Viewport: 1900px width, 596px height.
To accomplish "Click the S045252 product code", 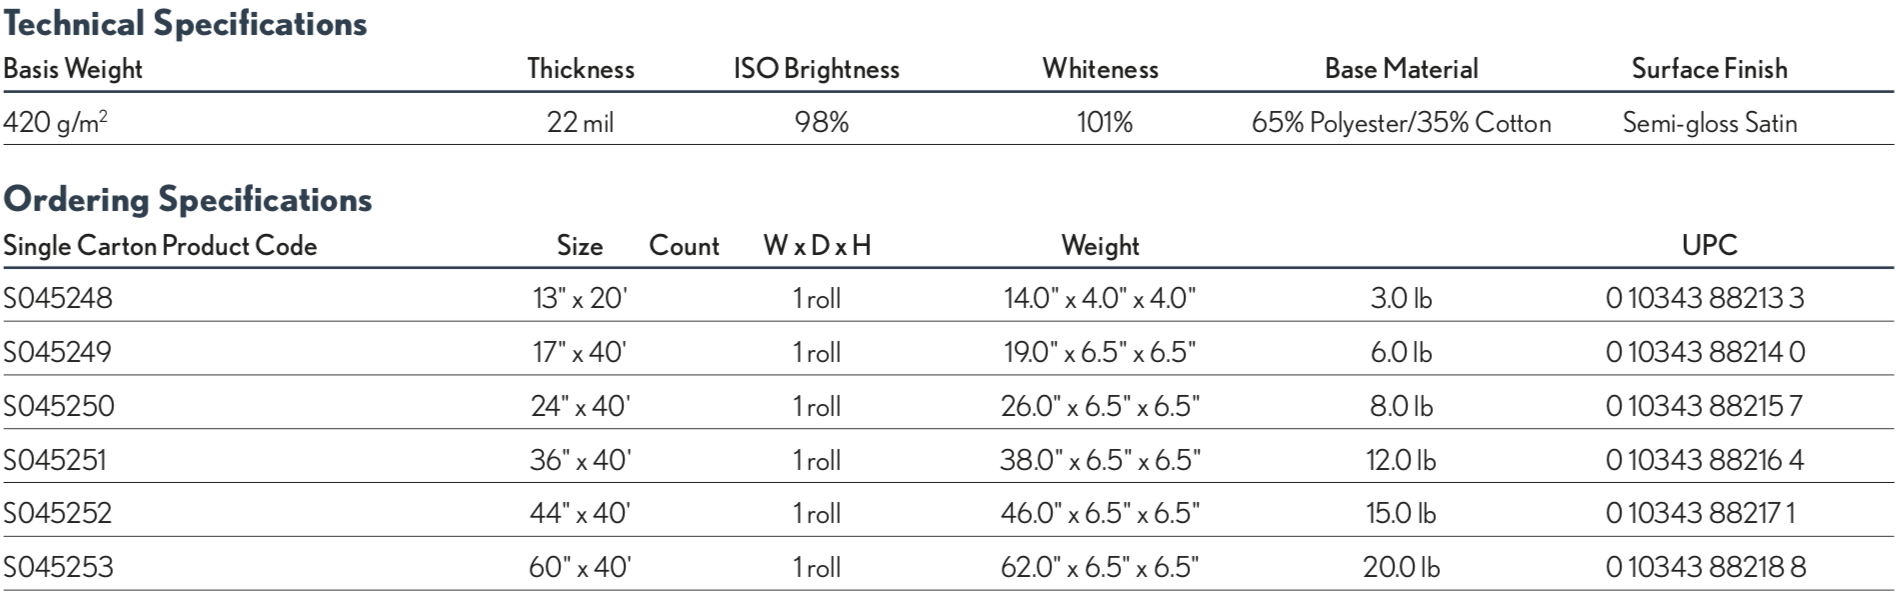I will pos(57,513).
